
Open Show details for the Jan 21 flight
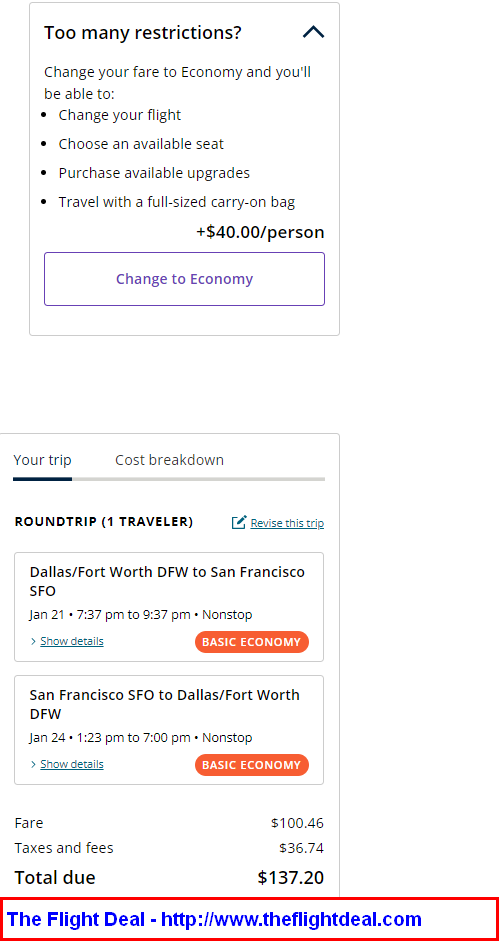tap(71, 642)
